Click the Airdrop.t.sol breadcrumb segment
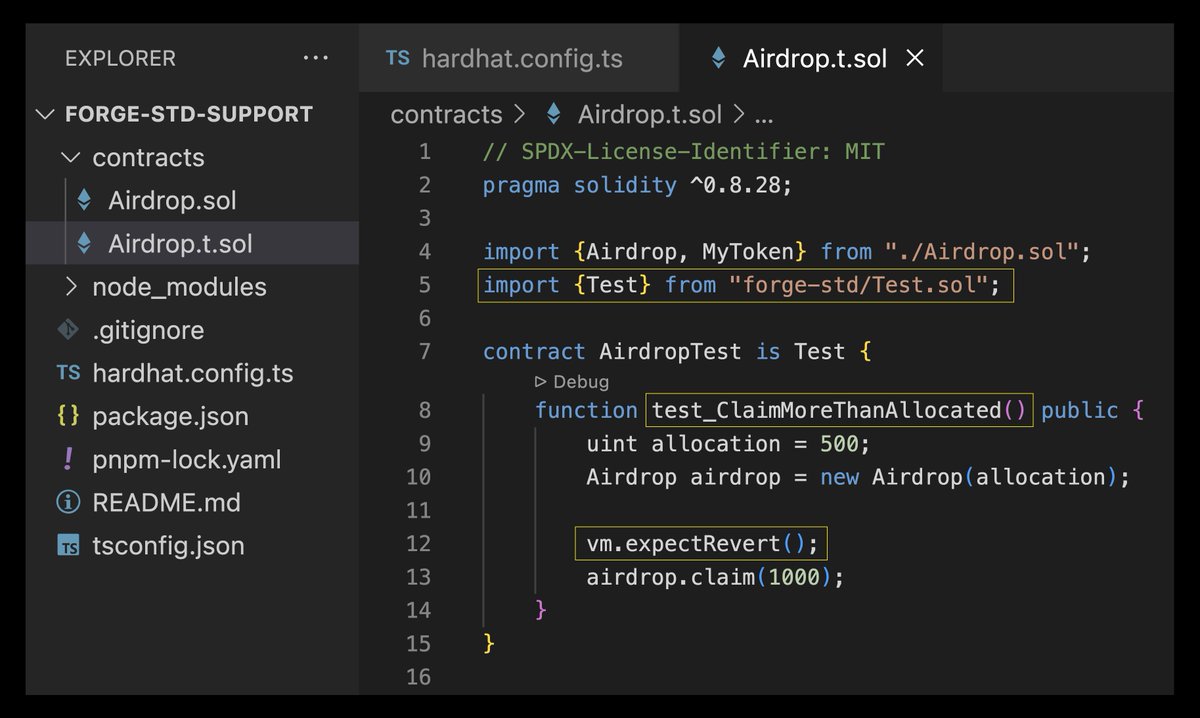The width and height of the screenshot is (1200, 718). coord(650,114)
